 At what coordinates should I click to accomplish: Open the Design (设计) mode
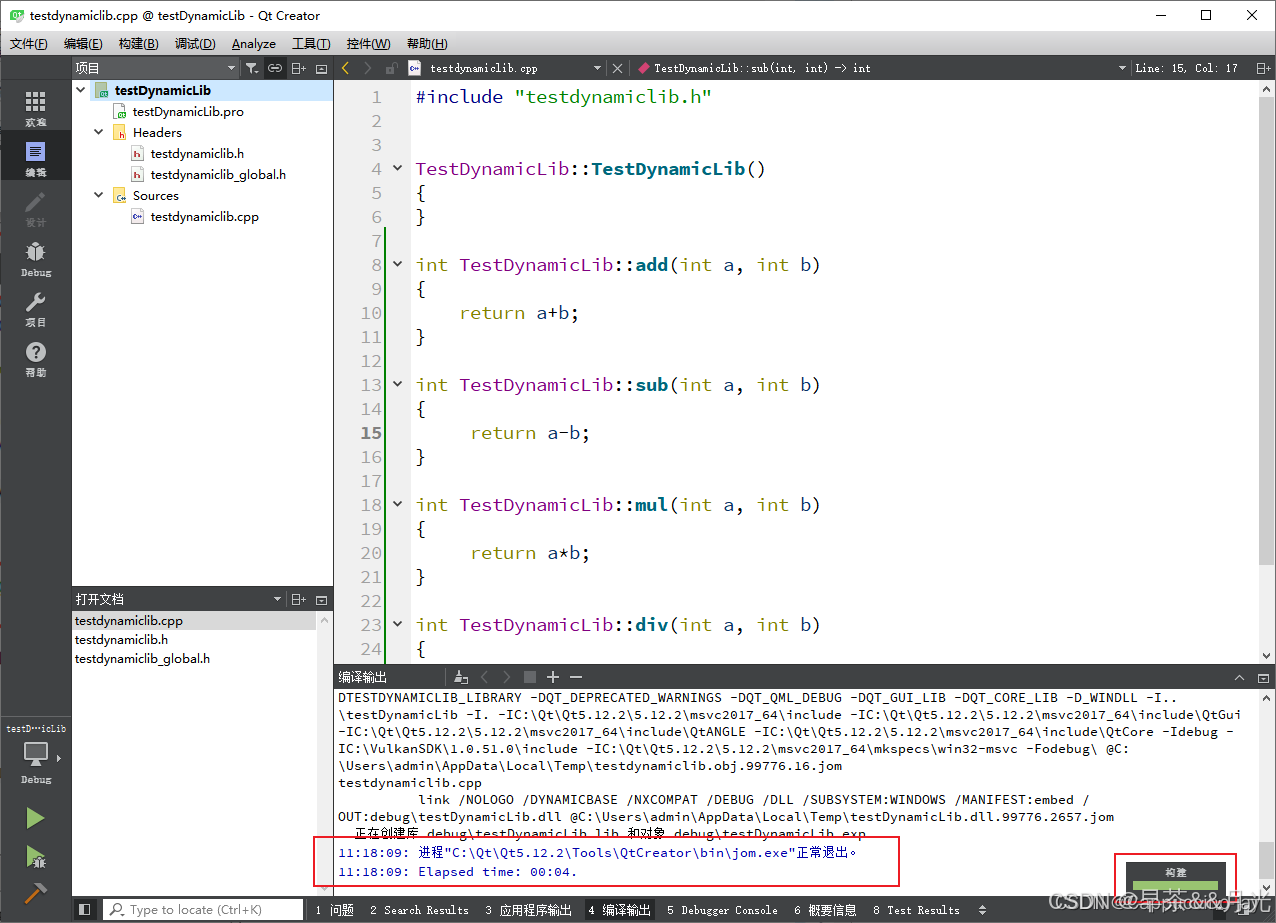(x=36, y=208)
